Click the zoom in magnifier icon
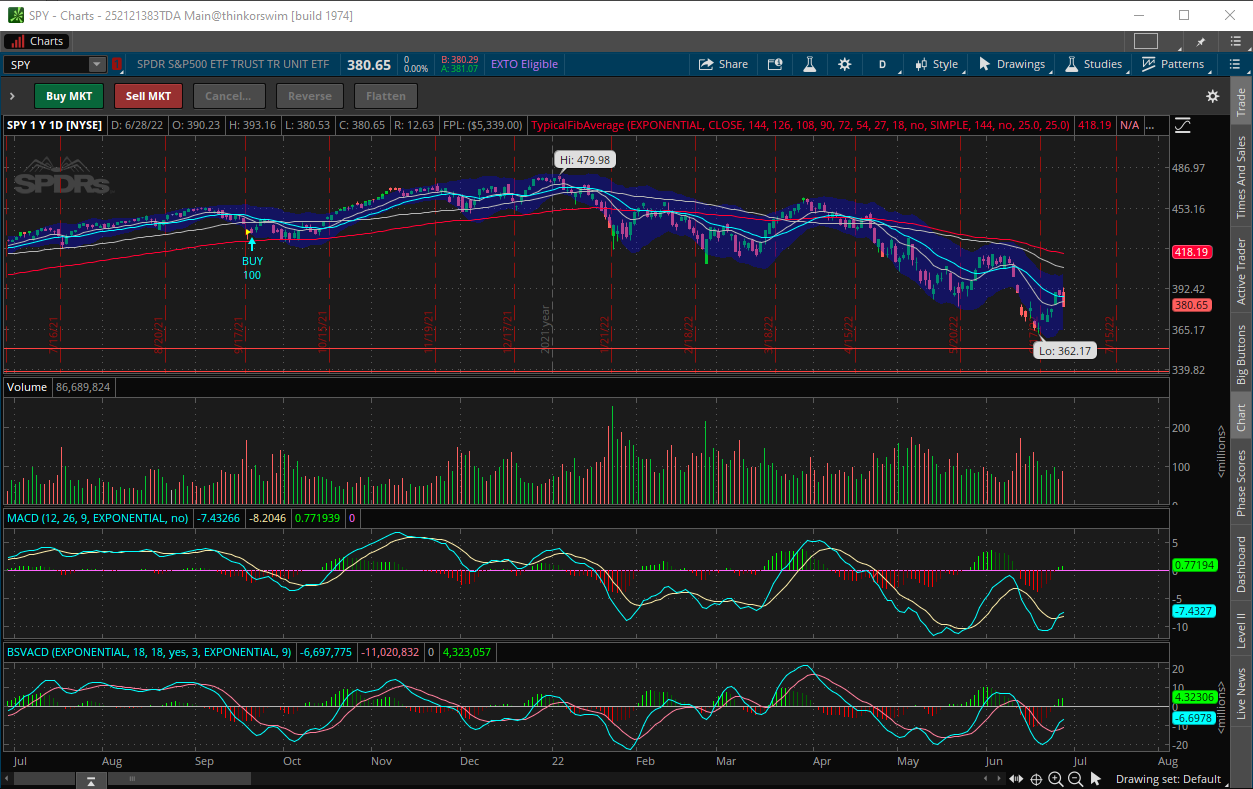This screenshot has height=789, width=1253. click(x=1056, y=779)
